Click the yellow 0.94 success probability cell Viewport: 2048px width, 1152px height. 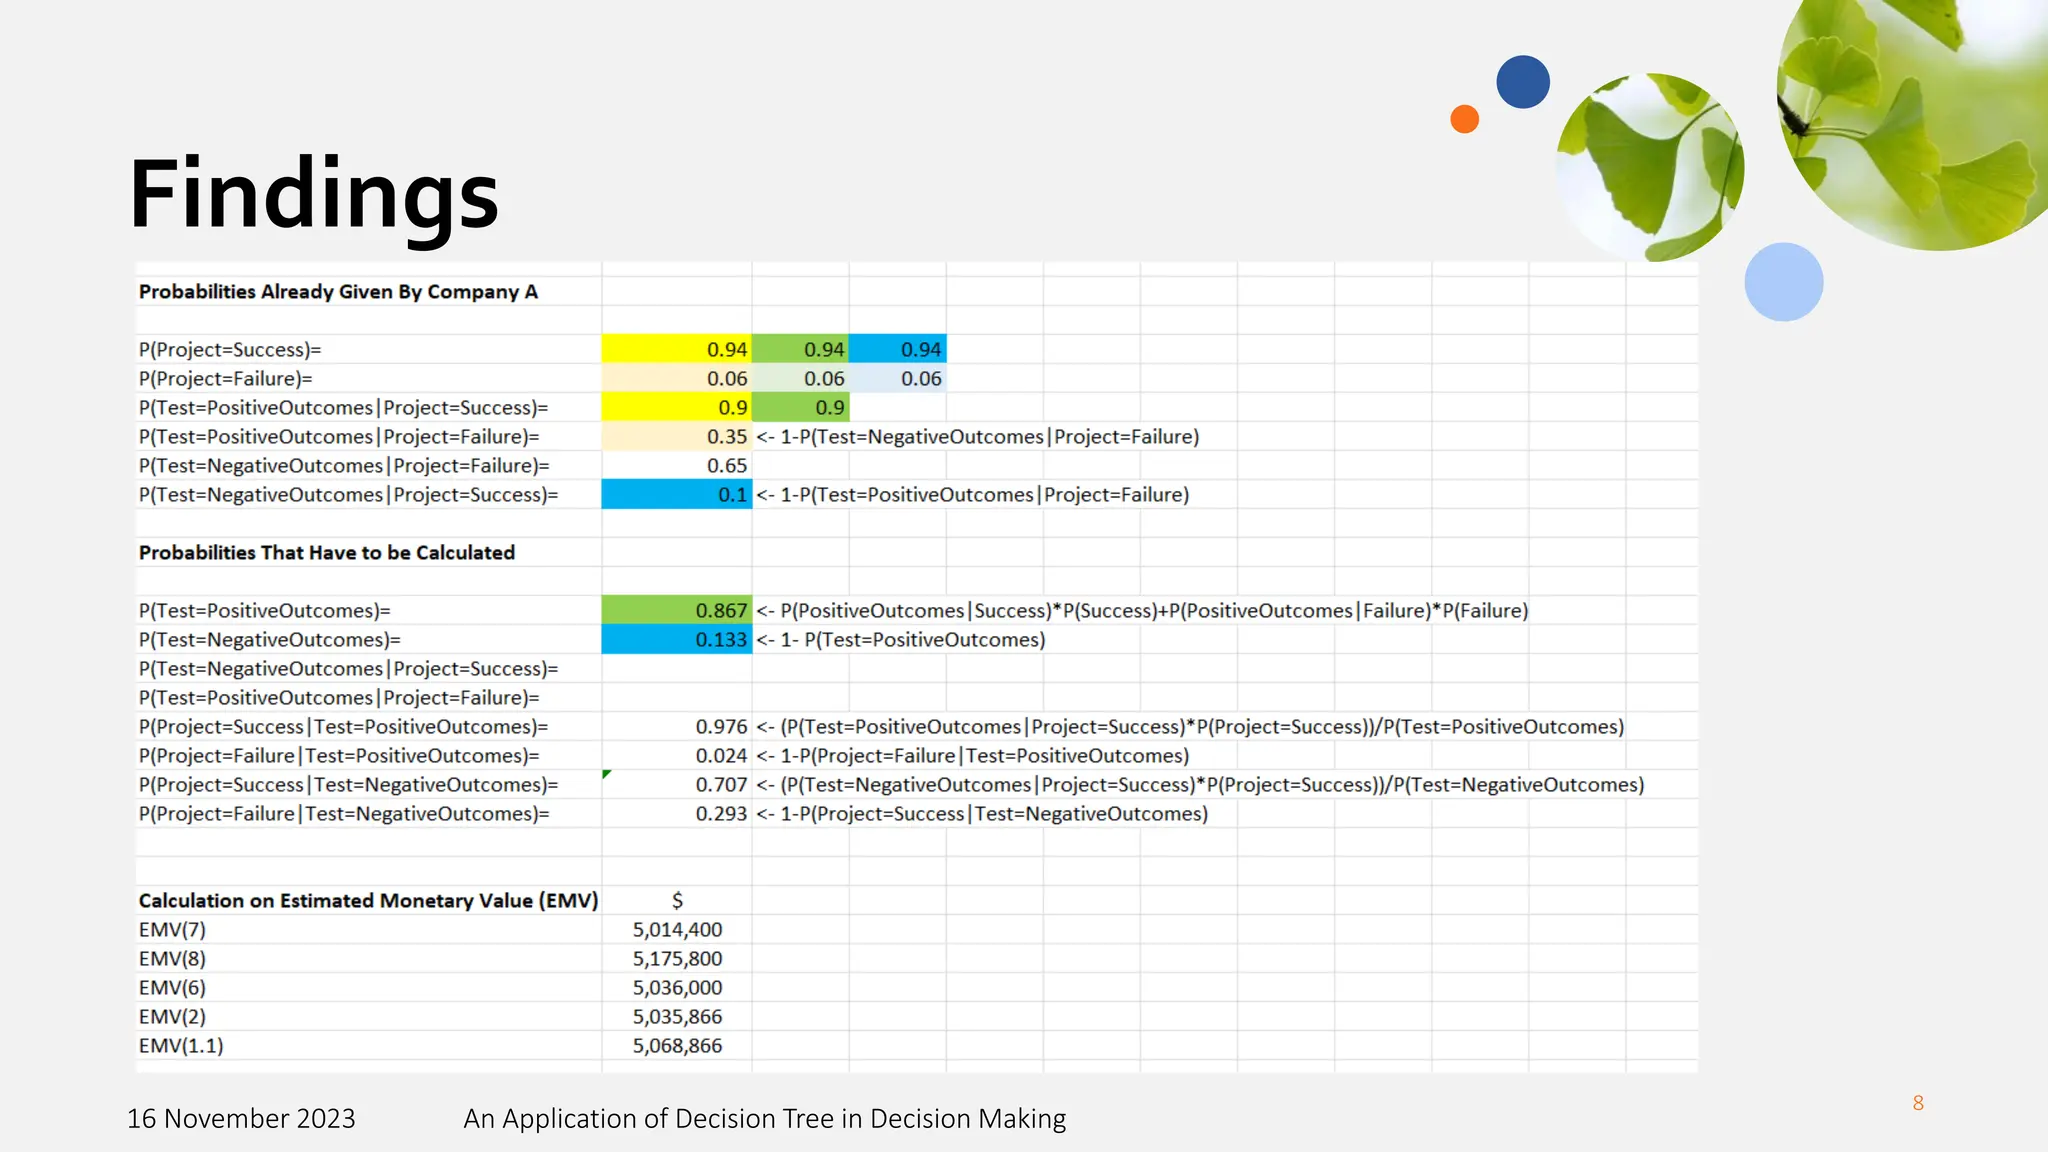coord(676,349)
